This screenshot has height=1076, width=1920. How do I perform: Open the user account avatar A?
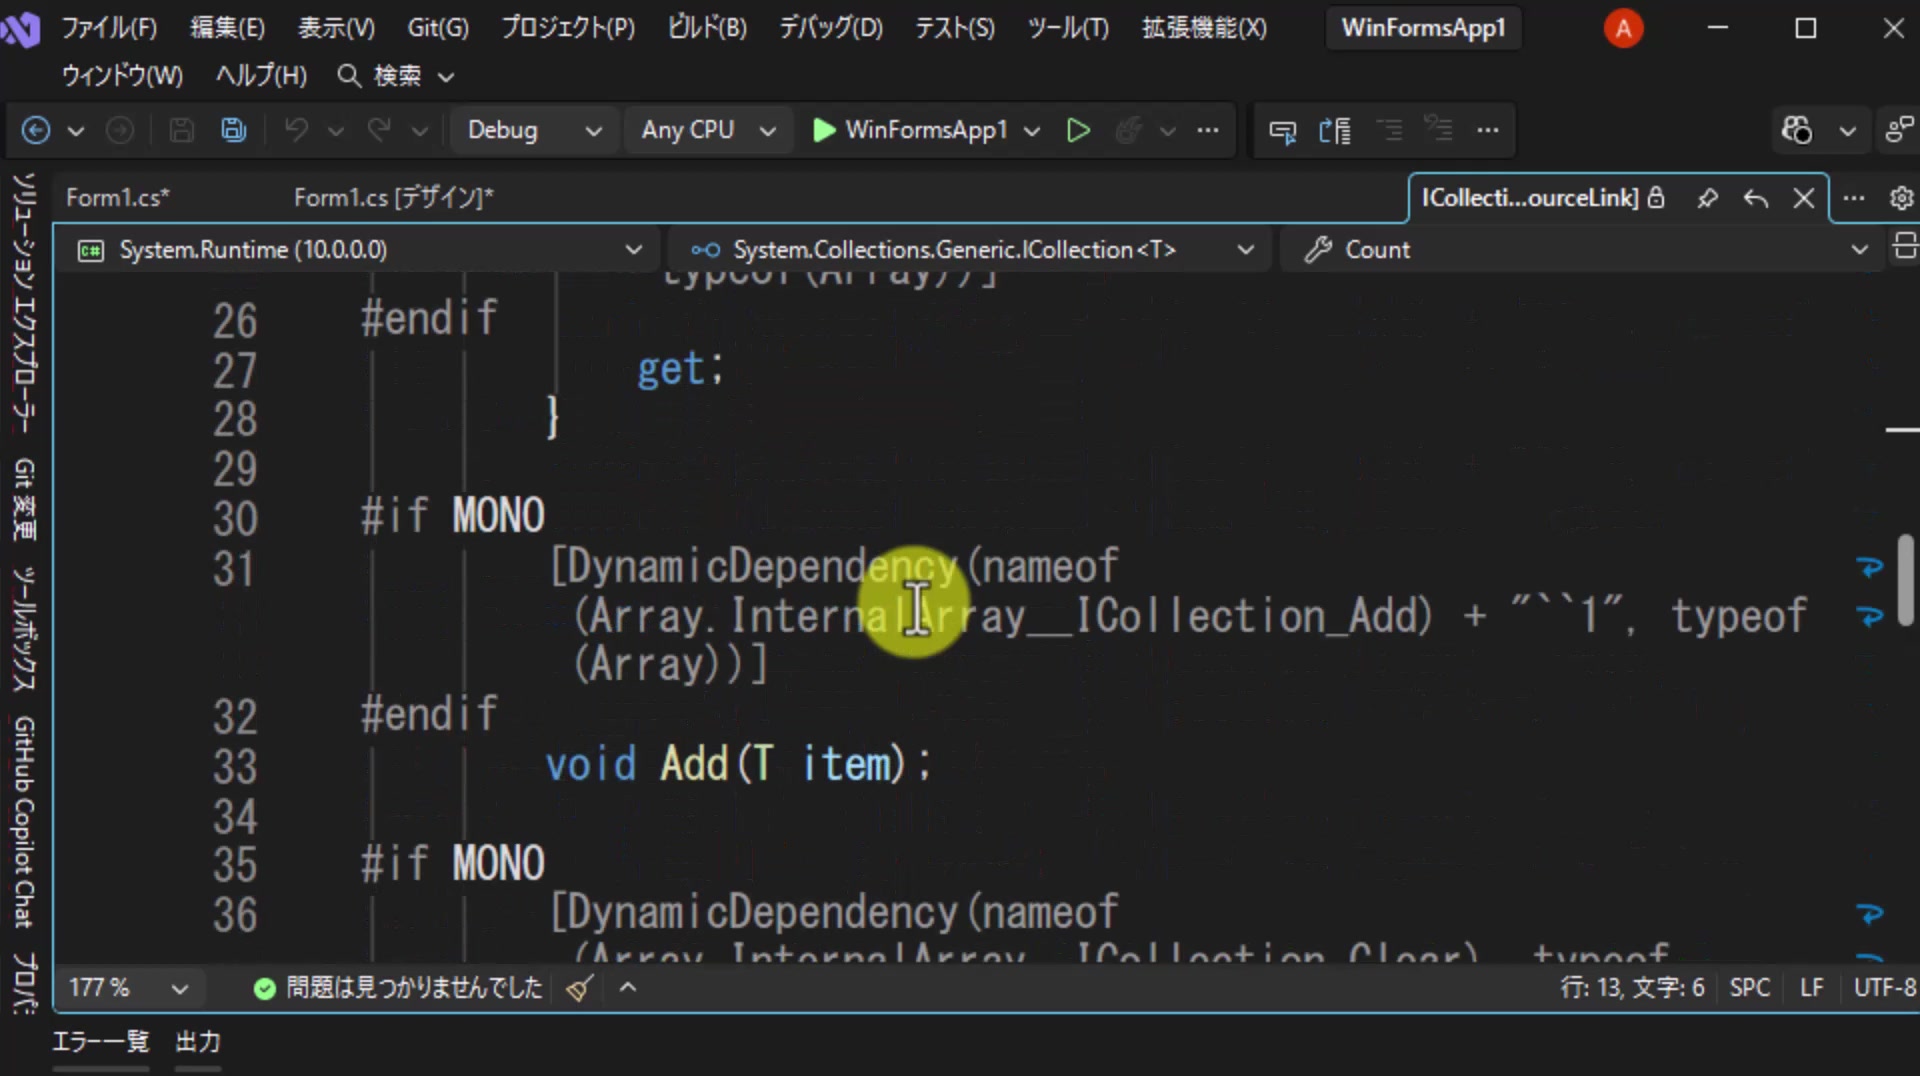click(x=1623, y=28)
